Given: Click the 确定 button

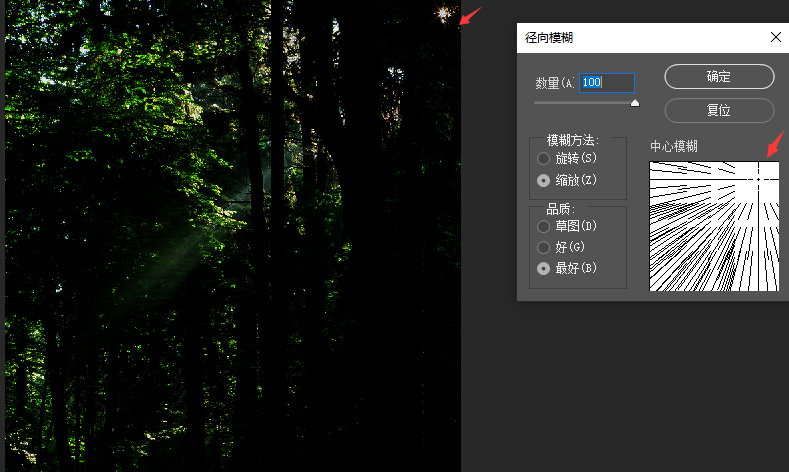Looking at the screenshot, I should (x=719, y=76).
